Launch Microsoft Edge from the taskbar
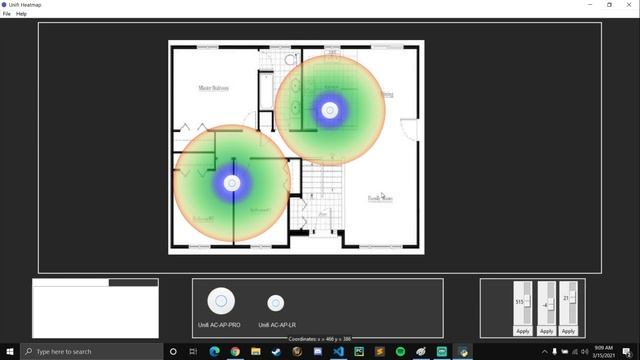The image size is (640, 360). (x=214, y=351)
